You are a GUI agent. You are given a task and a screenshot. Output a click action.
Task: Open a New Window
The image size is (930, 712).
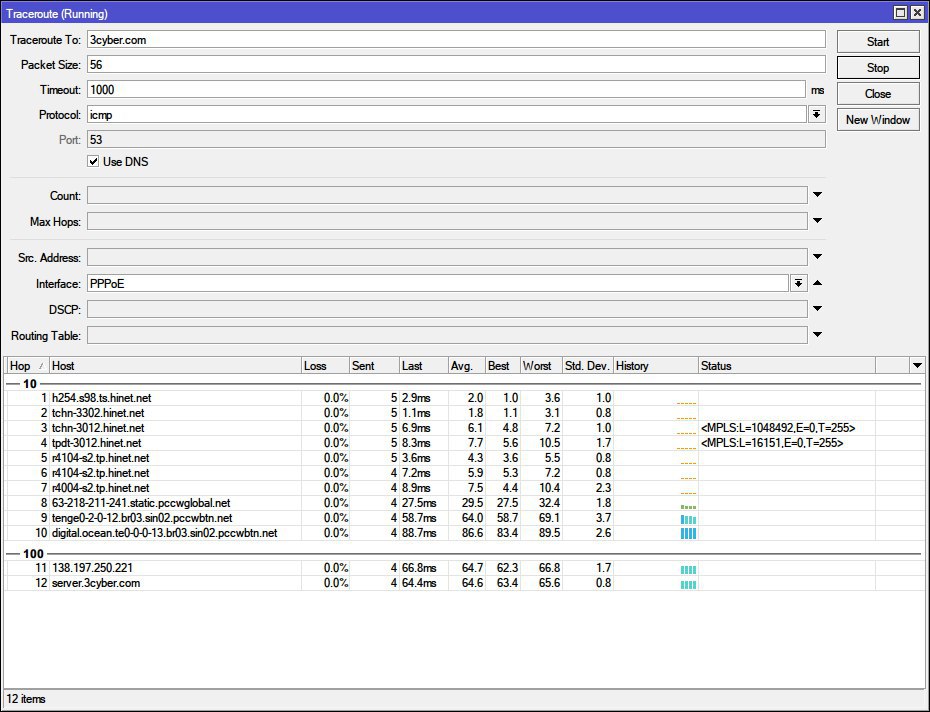[x=877, y=120]
